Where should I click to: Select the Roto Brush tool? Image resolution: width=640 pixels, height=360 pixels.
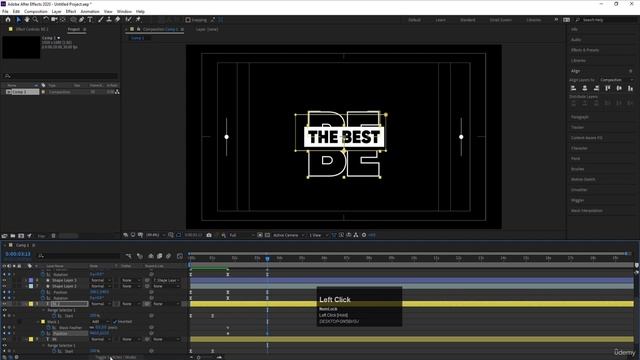(129, 20)
